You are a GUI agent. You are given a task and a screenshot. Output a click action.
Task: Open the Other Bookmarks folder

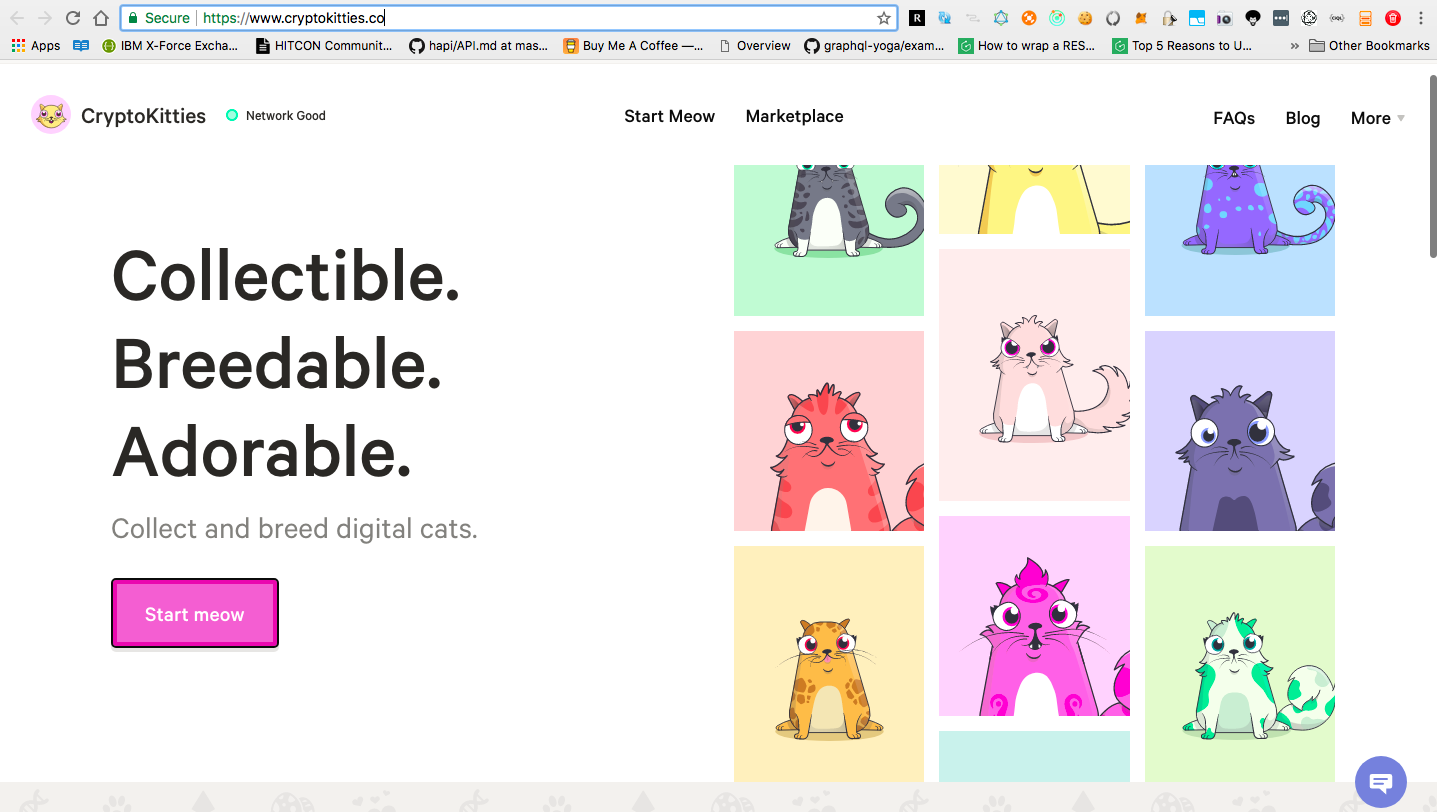point(1369,45)
